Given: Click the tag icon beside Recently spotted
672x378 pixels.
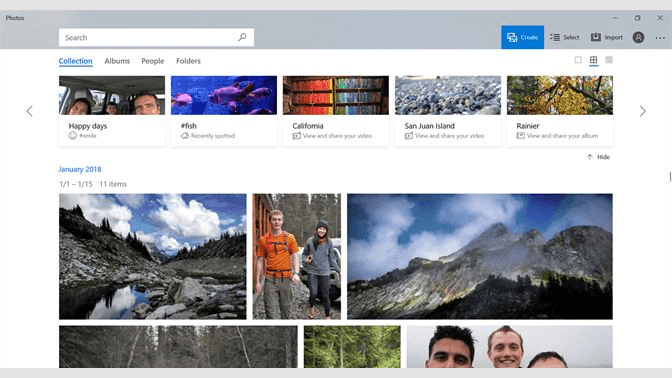Looking at the screenshot, I should click(185, 136).
